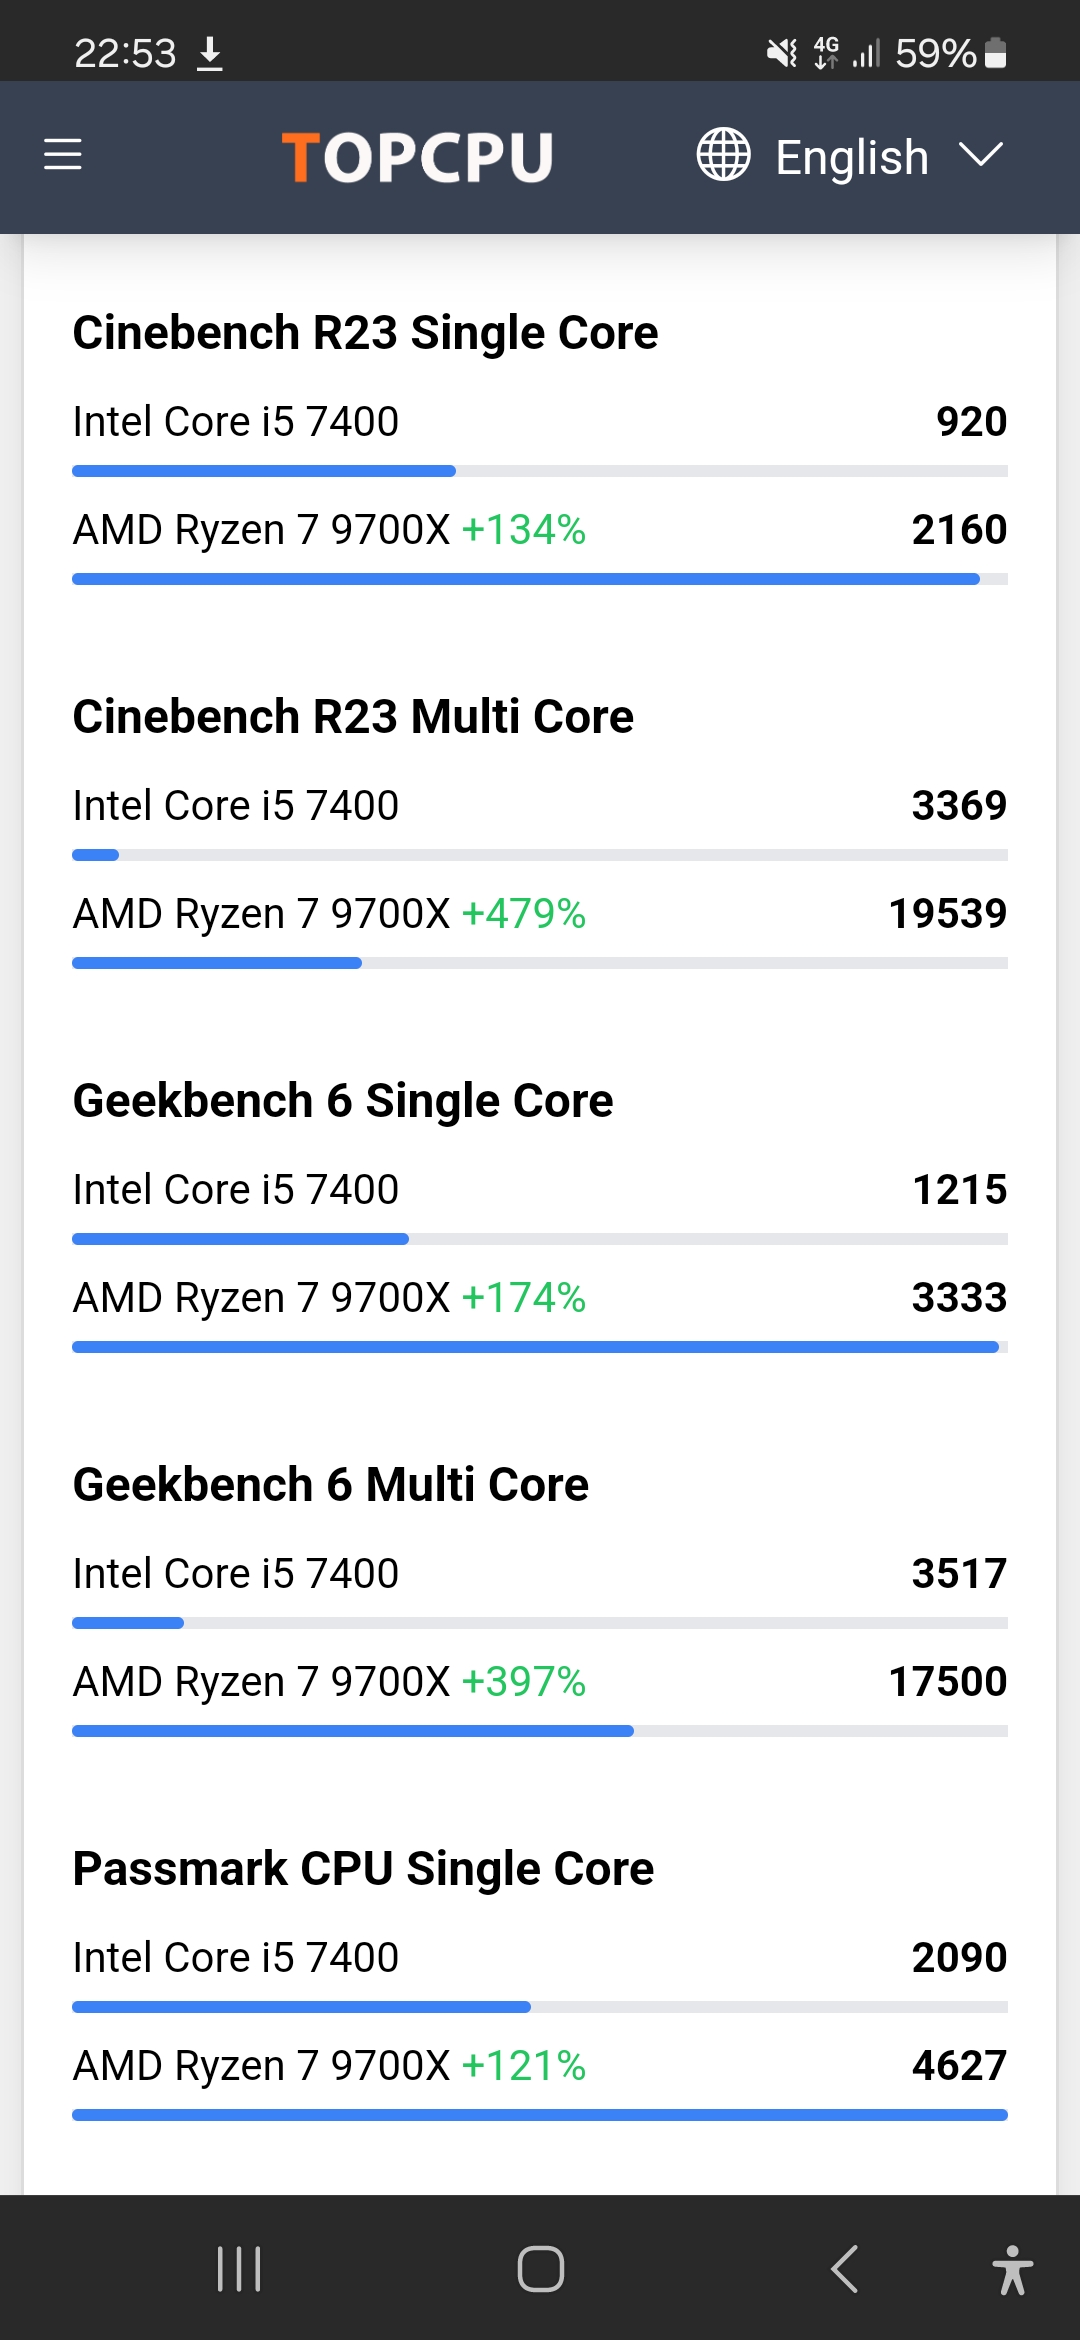Tap the Android recent apps button

pyautogui.click(x=239, y=2268)
